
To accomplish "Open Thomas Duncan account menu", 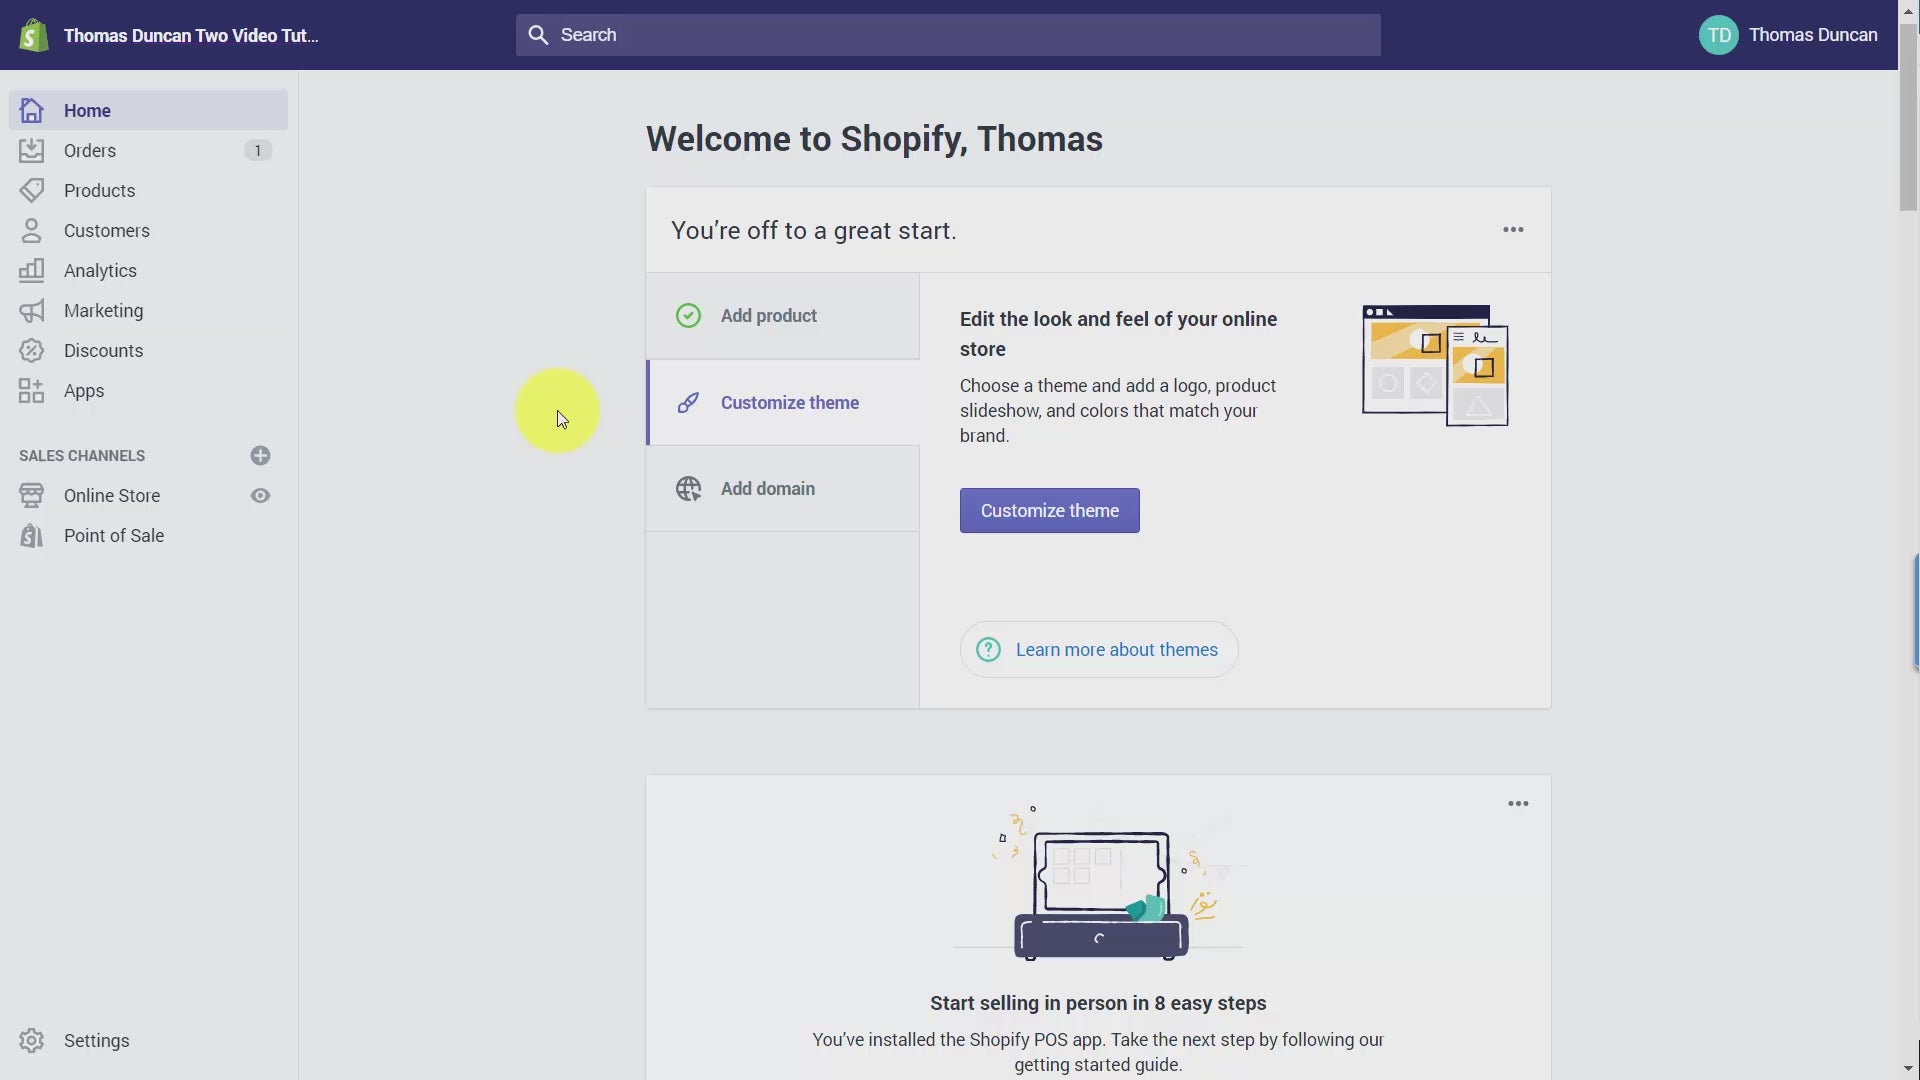I will (x=1788, y=35).
